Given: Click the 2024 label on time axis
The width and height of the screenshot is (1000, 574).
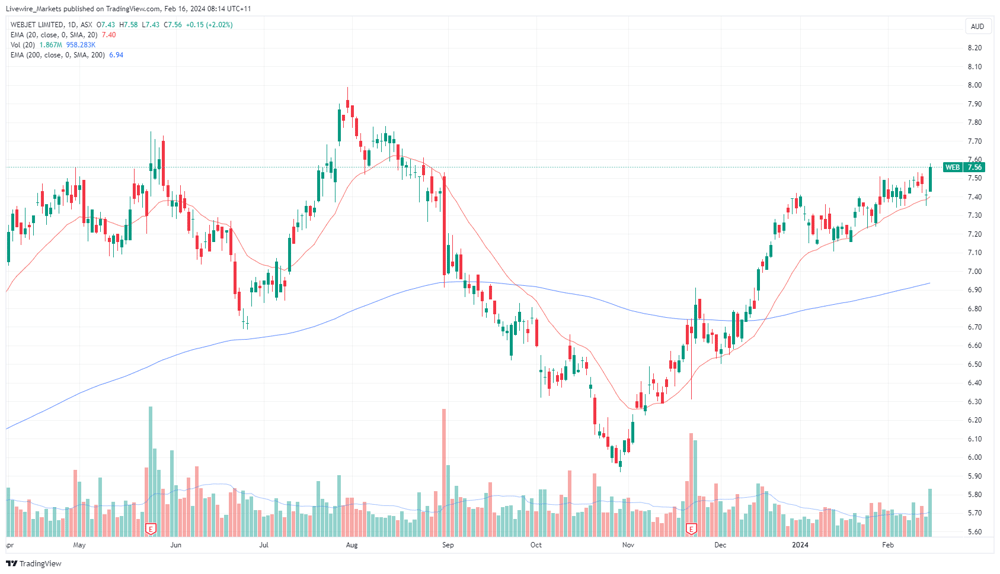Looking at the screenshot, I should click(800, 545).
